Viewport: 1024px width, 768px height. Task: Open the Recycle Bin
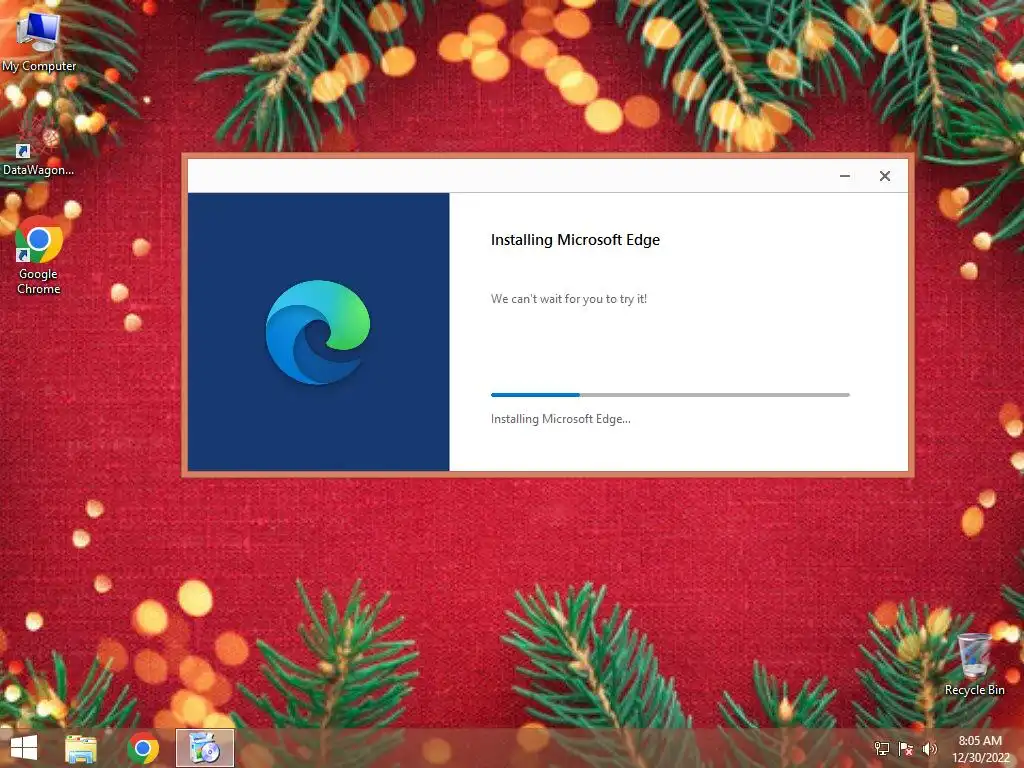[x=974, y=664]
